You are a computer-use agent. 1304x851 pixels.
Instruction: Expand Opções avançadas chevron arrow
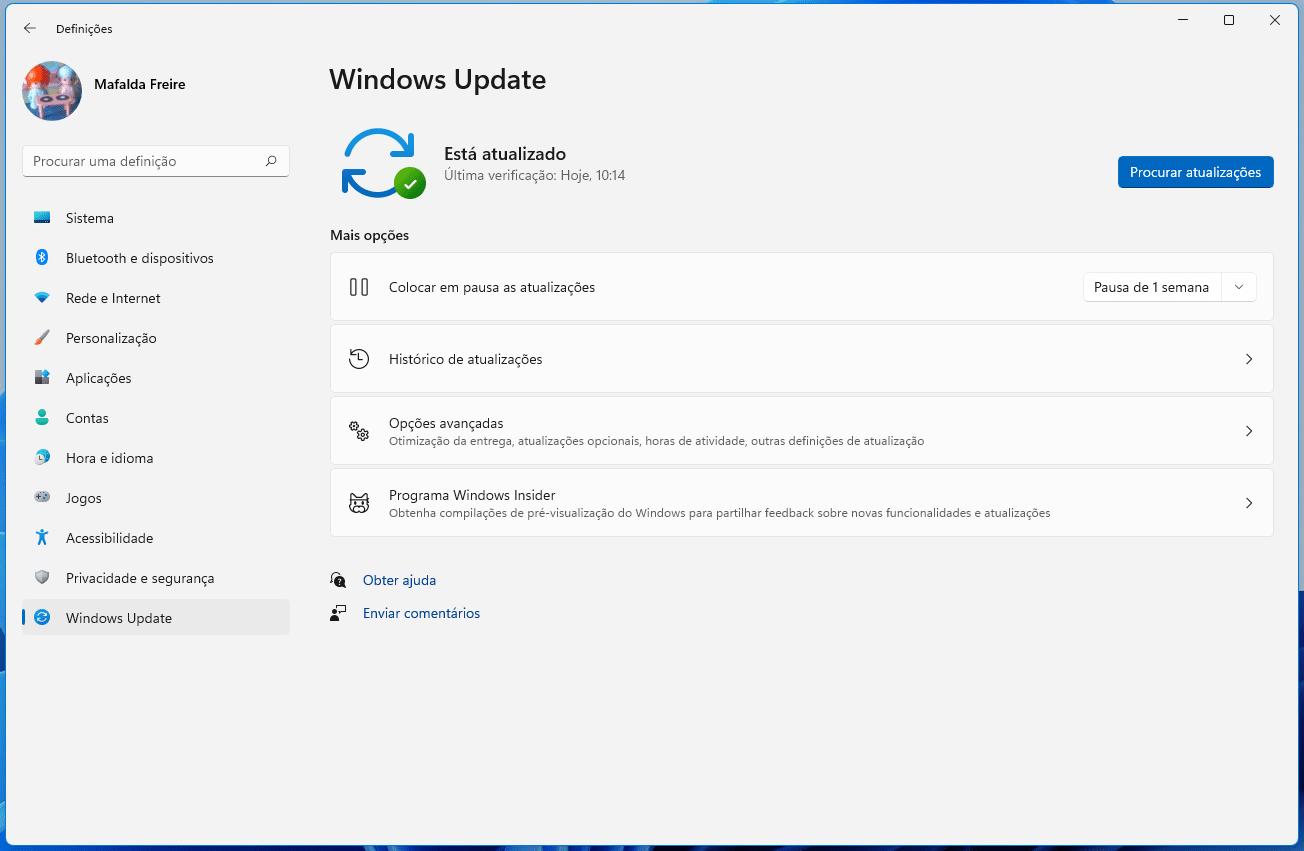pos(1248,431)
